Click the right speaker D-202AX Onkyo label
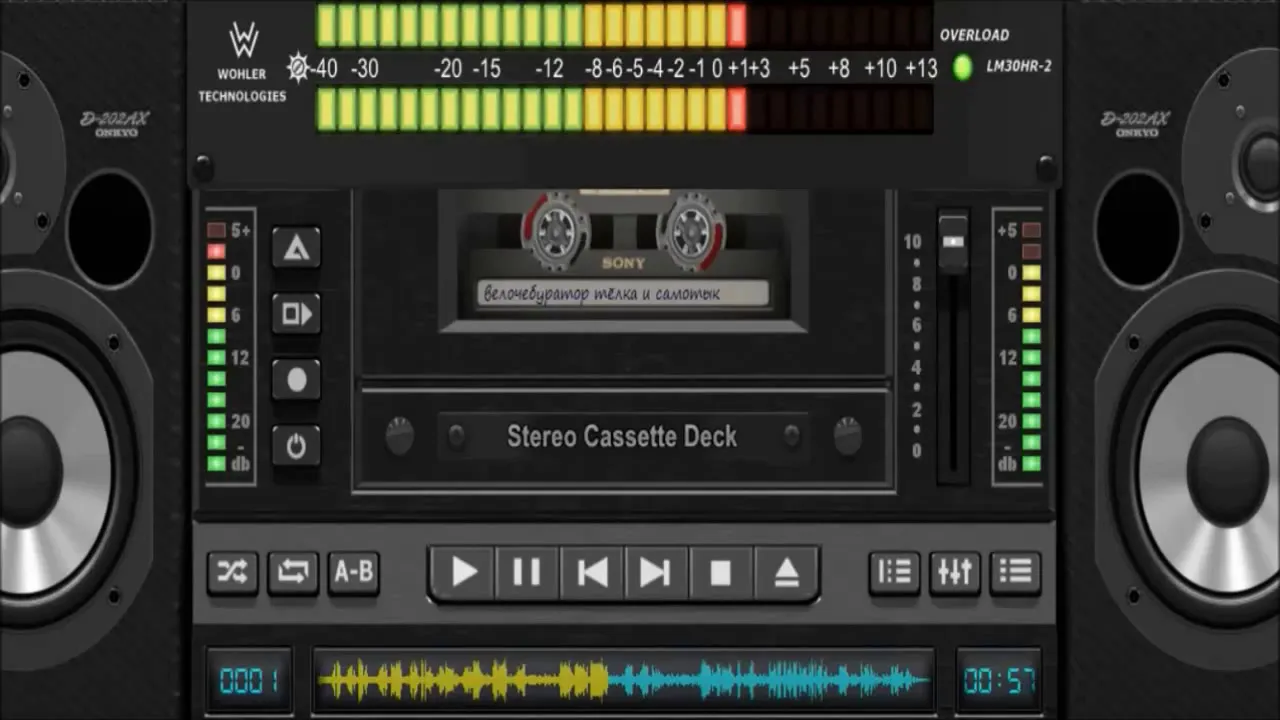This screenshot has width=1280, height=720. 1137,124
